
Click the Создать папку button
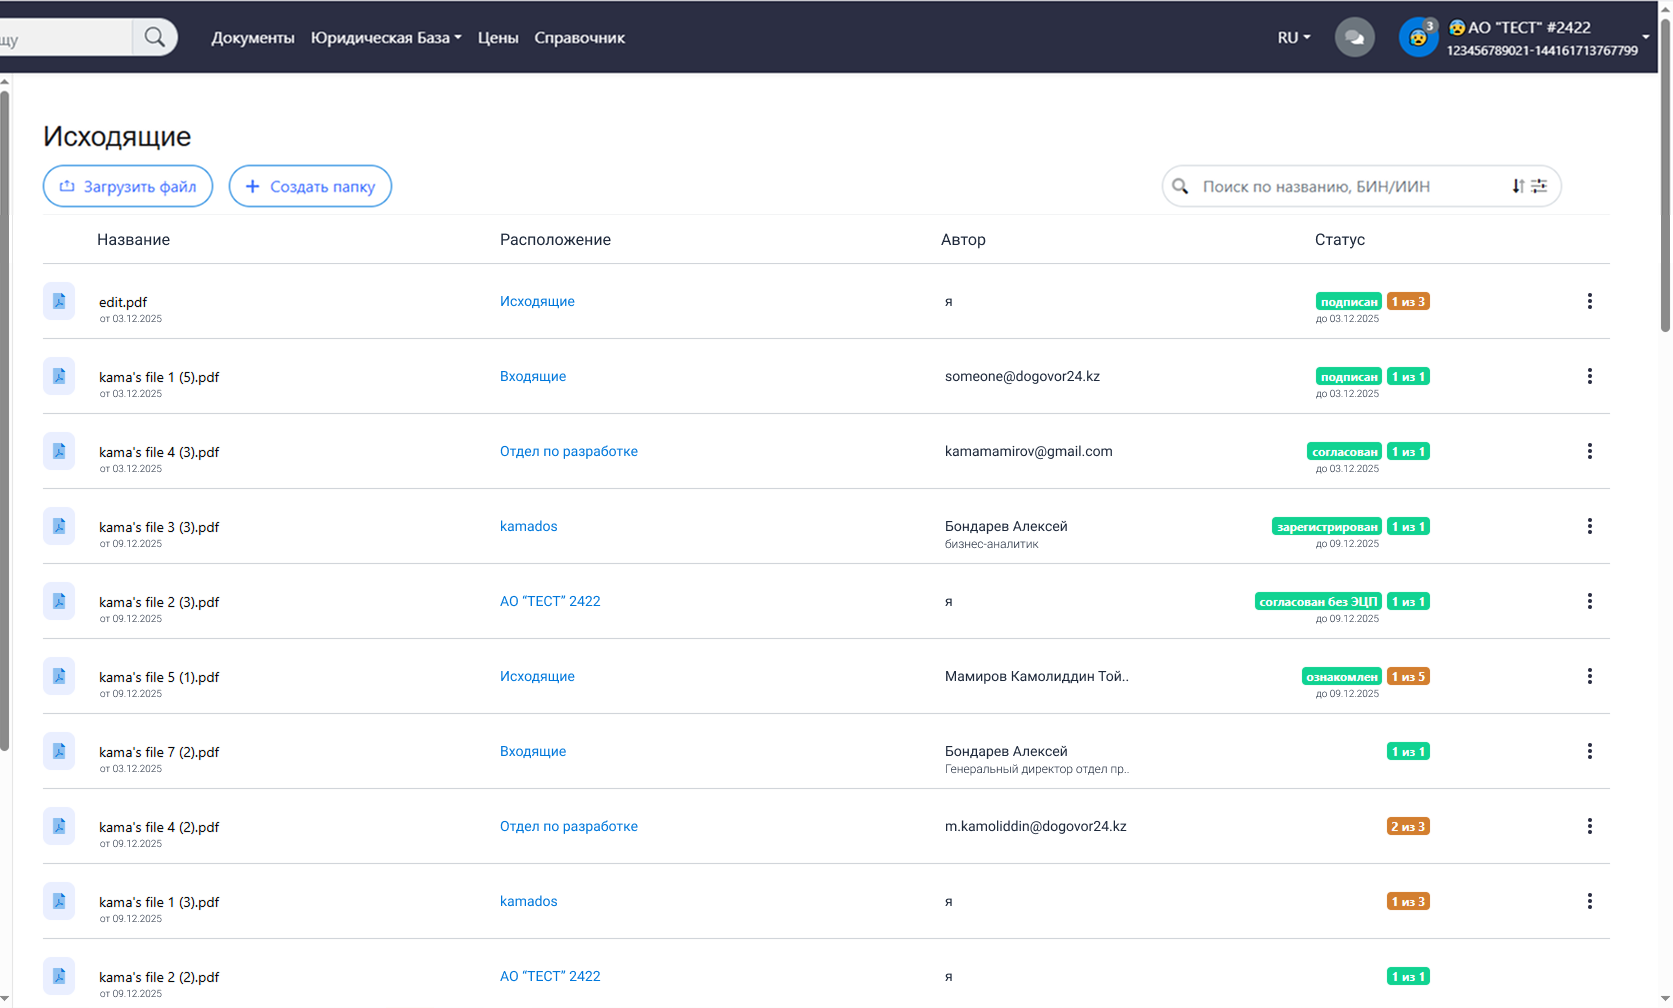coord(310,186)
